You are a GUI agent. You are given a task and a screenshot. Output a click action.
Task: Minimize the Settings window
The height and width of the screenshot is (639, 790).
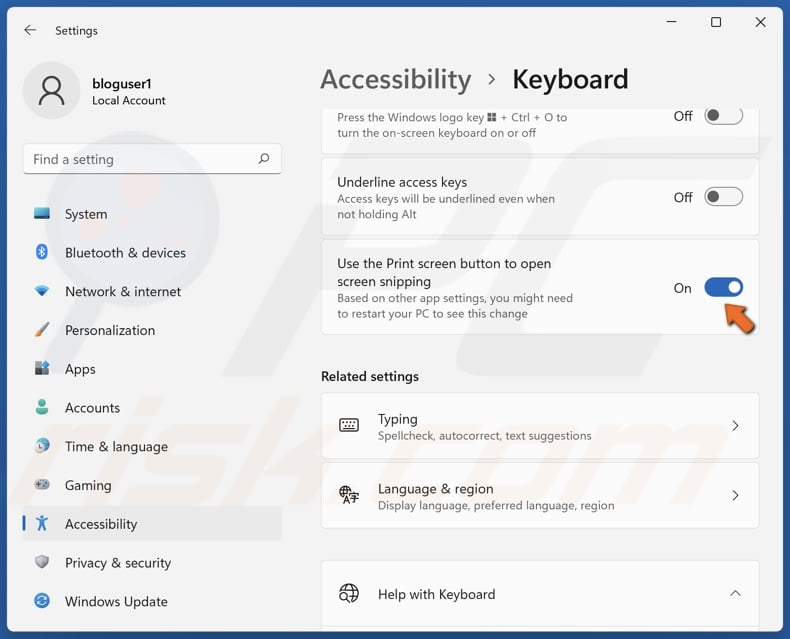point(671,22)
